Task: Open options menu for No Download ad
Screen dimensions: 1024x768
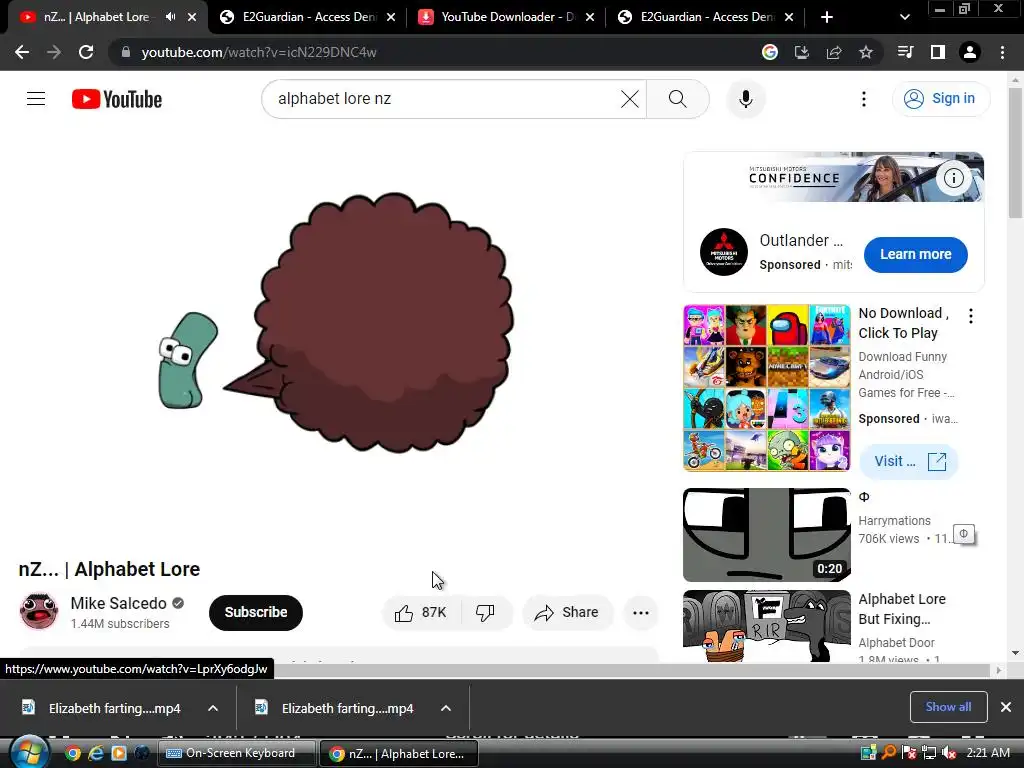Action: click(x=971, y=316)
